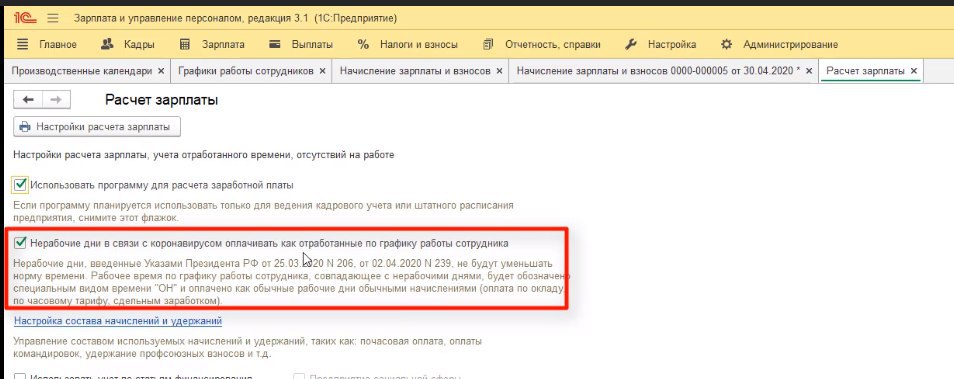This screenshot has width=954, height=379.
Task: Open the Отчетность, справки section
Action: [541, 44]
